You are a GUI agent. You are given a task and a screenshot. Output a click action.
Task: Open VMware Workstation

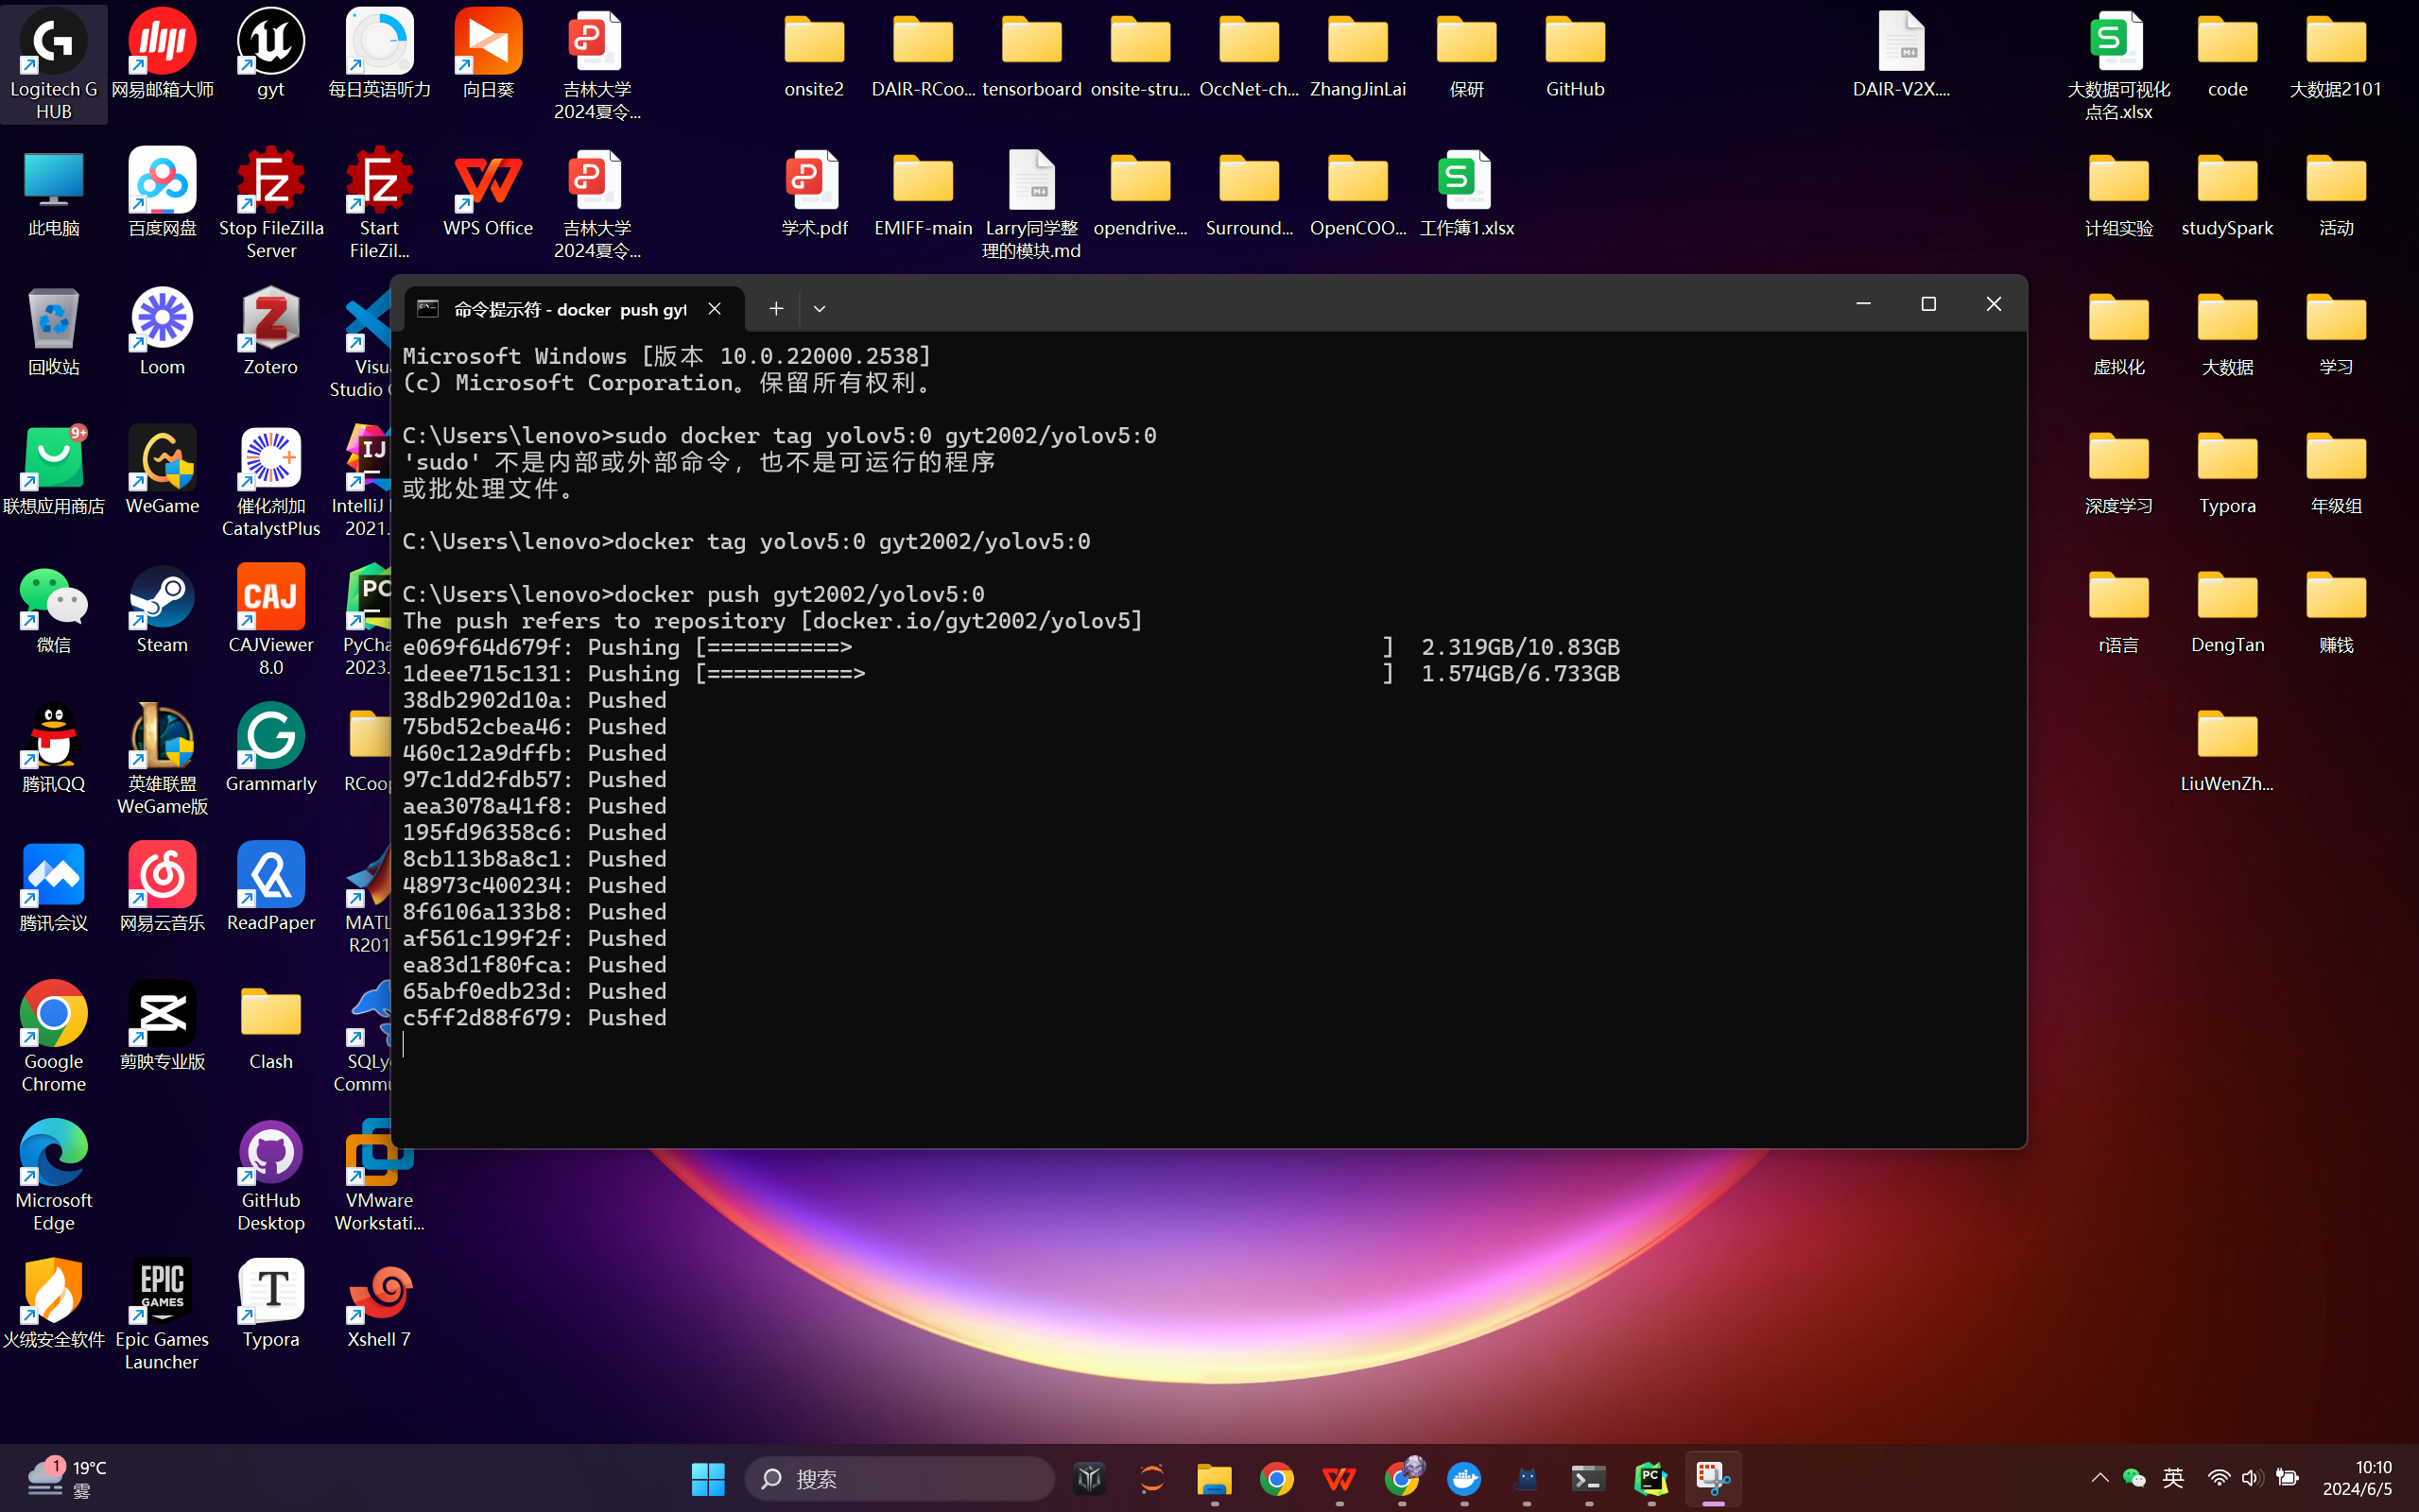[x=380, y=1176]
